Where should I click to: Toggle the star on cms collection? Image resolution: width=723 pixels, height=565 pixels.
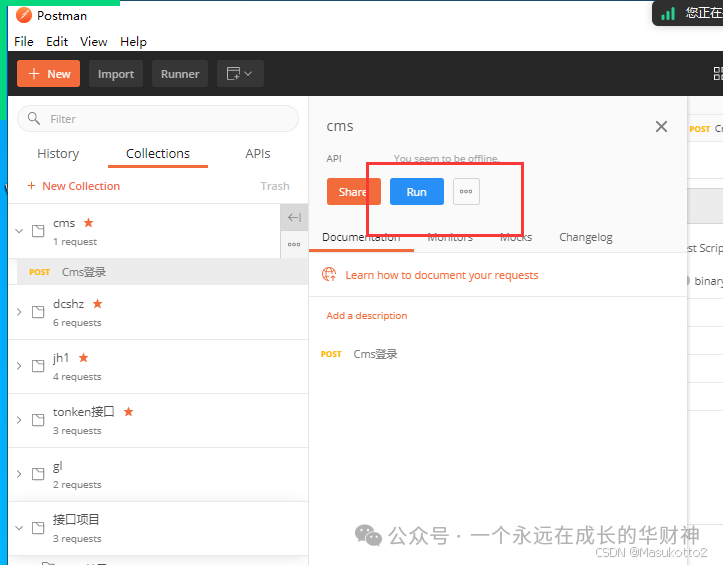[89, 223]
